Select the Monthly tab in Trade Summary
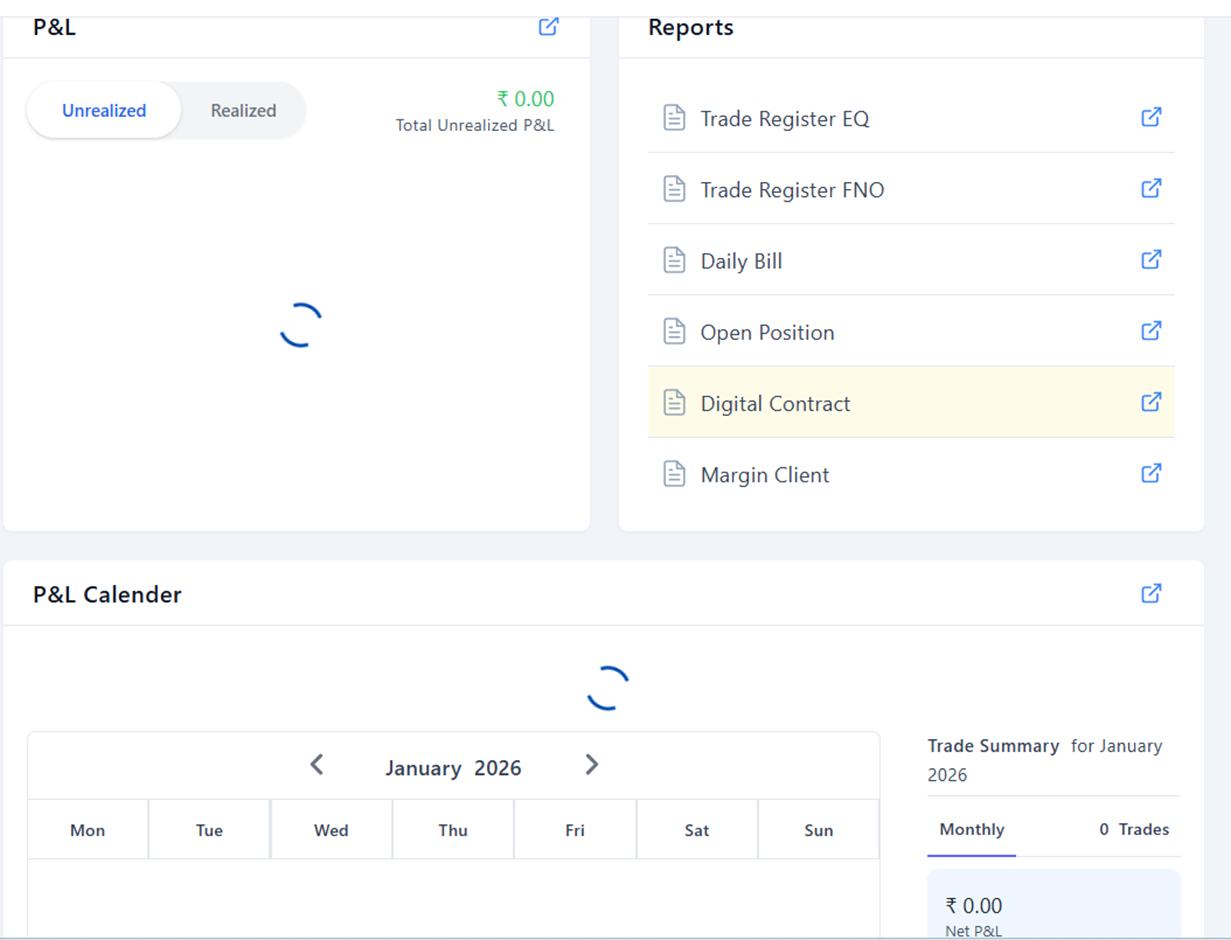 click(971, 830)
